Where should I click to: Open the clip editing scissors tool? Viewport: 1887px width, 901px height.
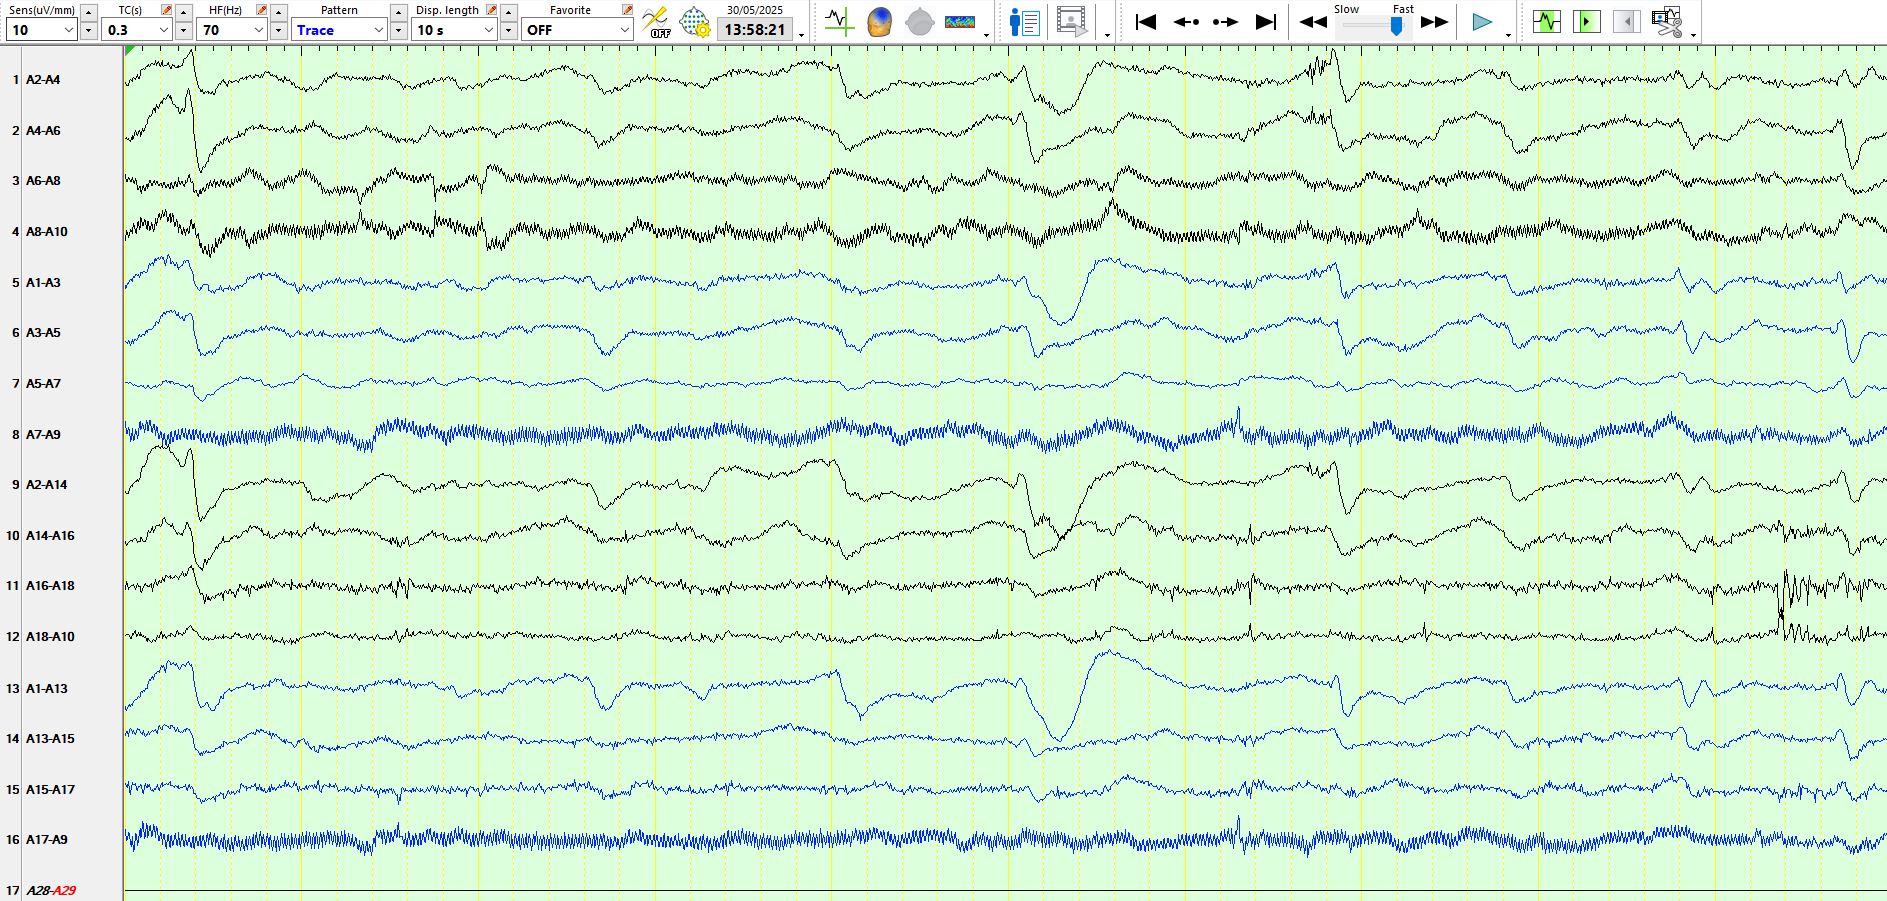[1667, 22]
